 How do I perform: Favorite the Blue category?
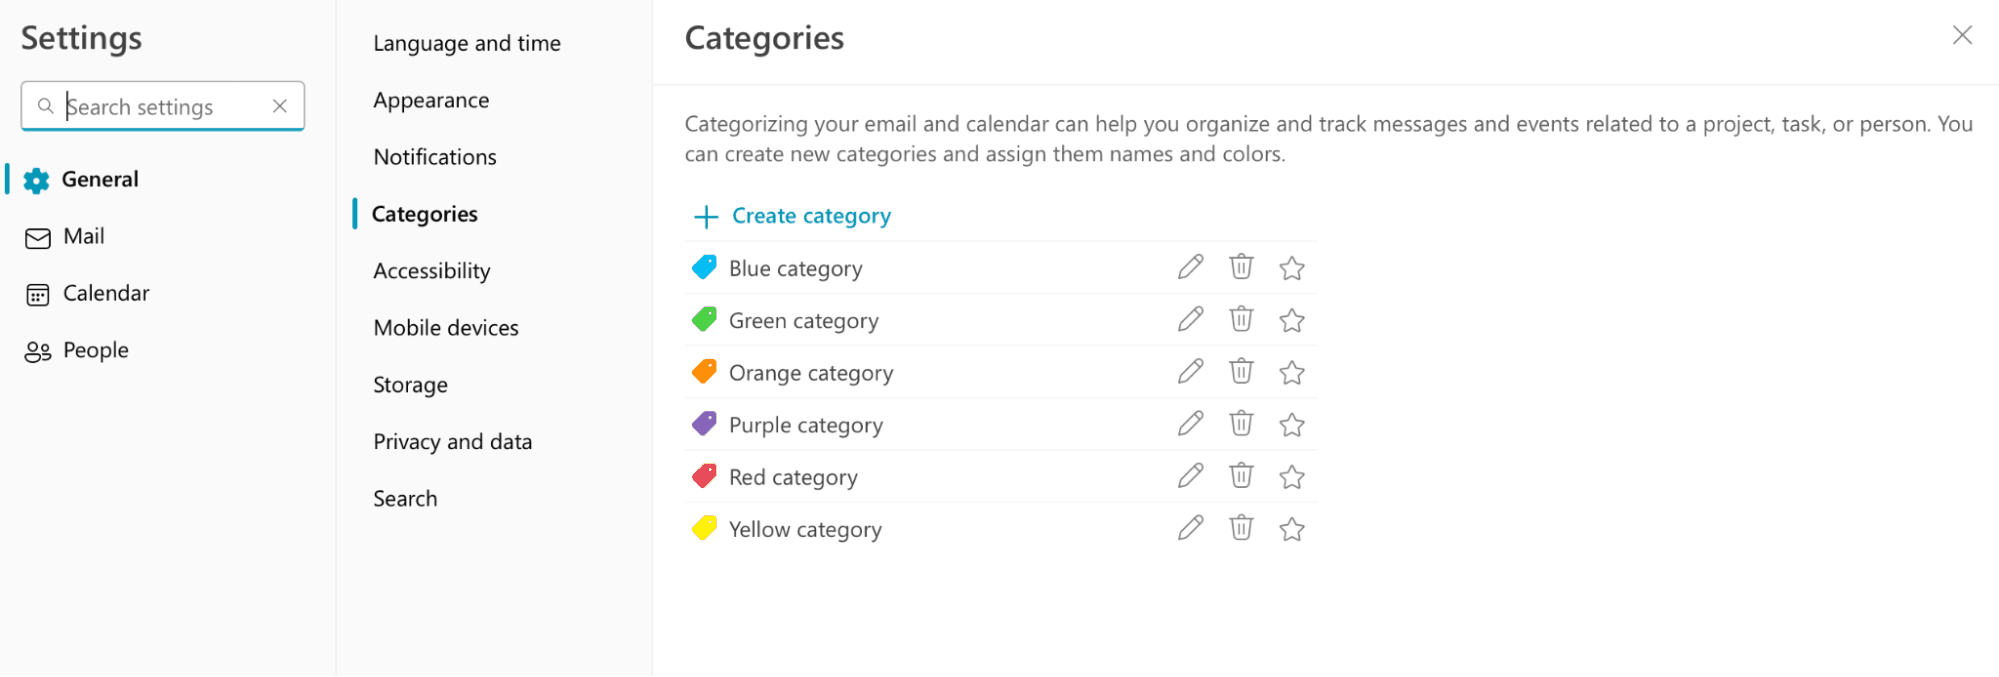pos(1291,267)
